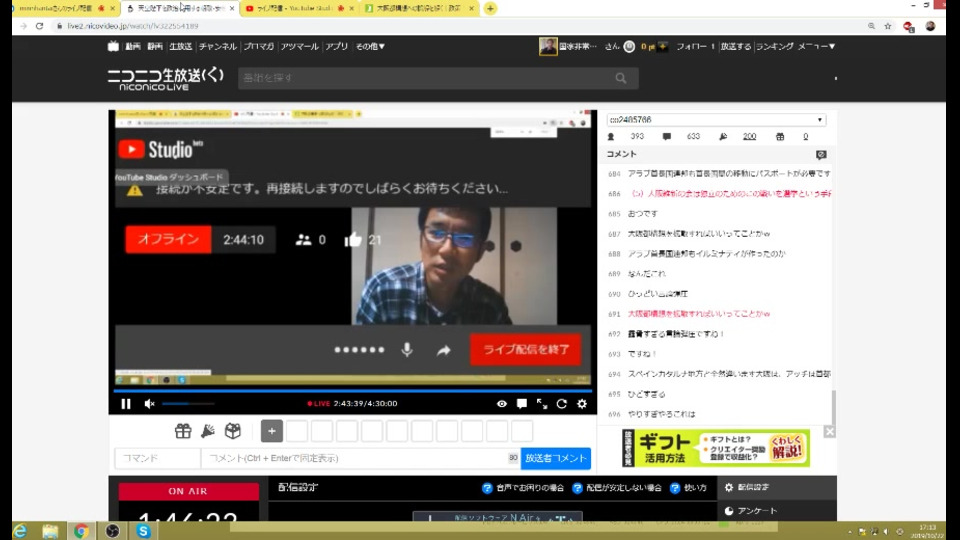Toggle the comment bubble display icon
This screenshot has height=540, width=960.
[x=522, y=403]
